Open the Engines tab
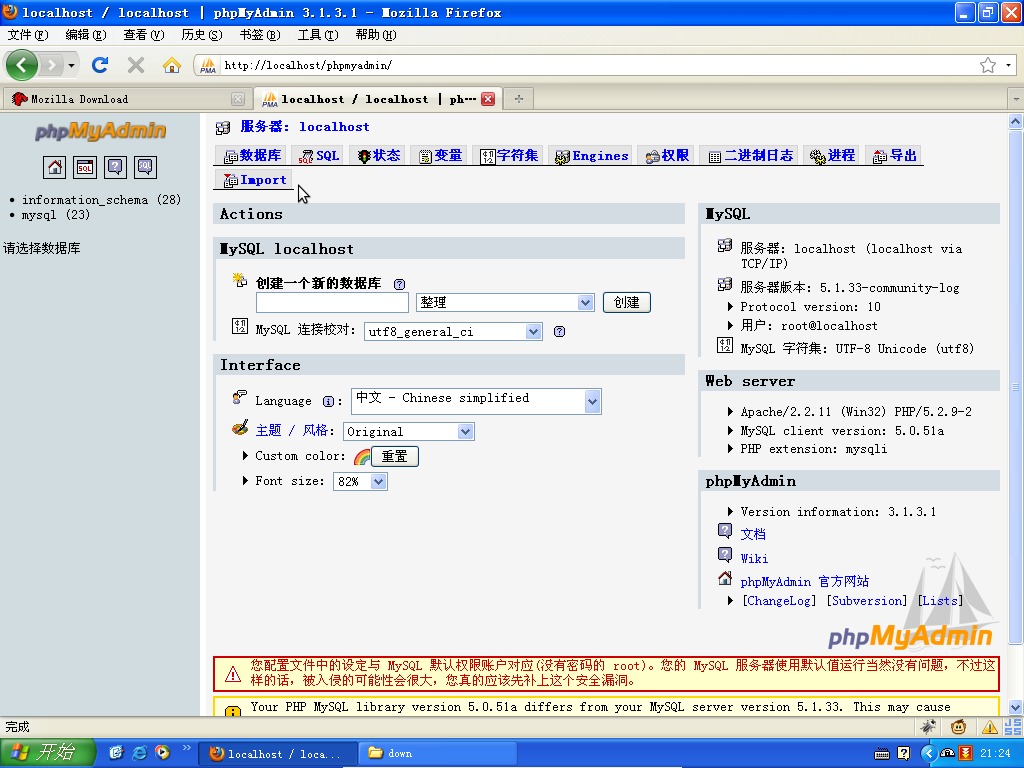Screen dimensions: 1024x768 (591, 155)
